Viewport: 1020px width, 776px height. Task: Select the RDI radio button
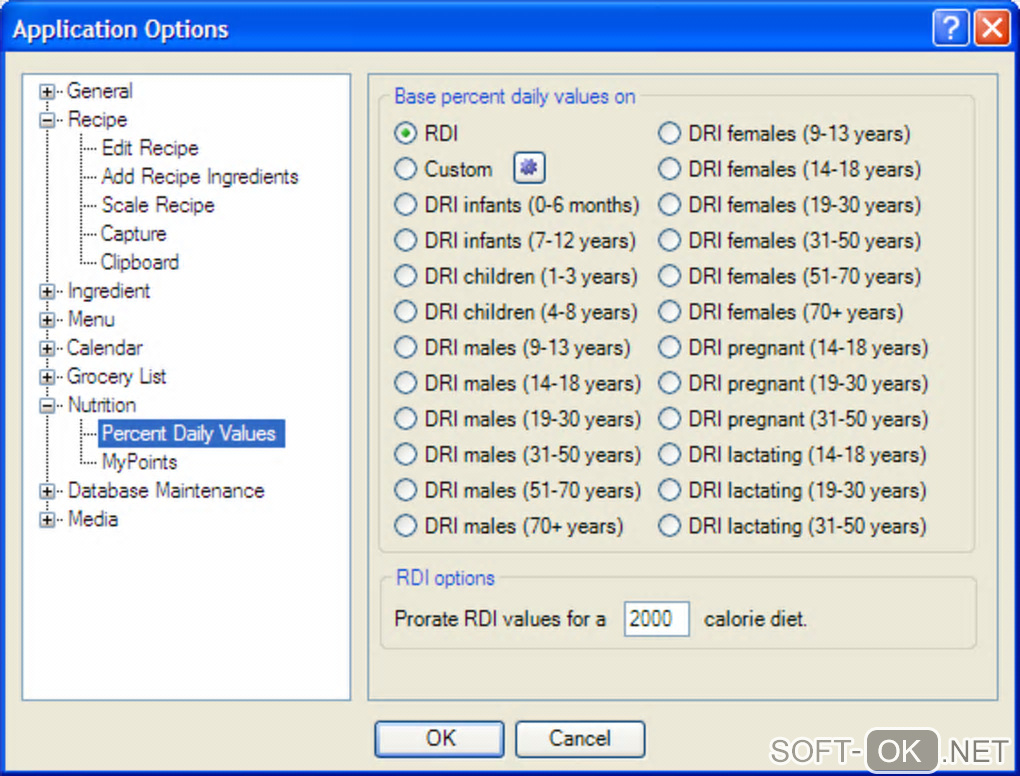(406, 133)
